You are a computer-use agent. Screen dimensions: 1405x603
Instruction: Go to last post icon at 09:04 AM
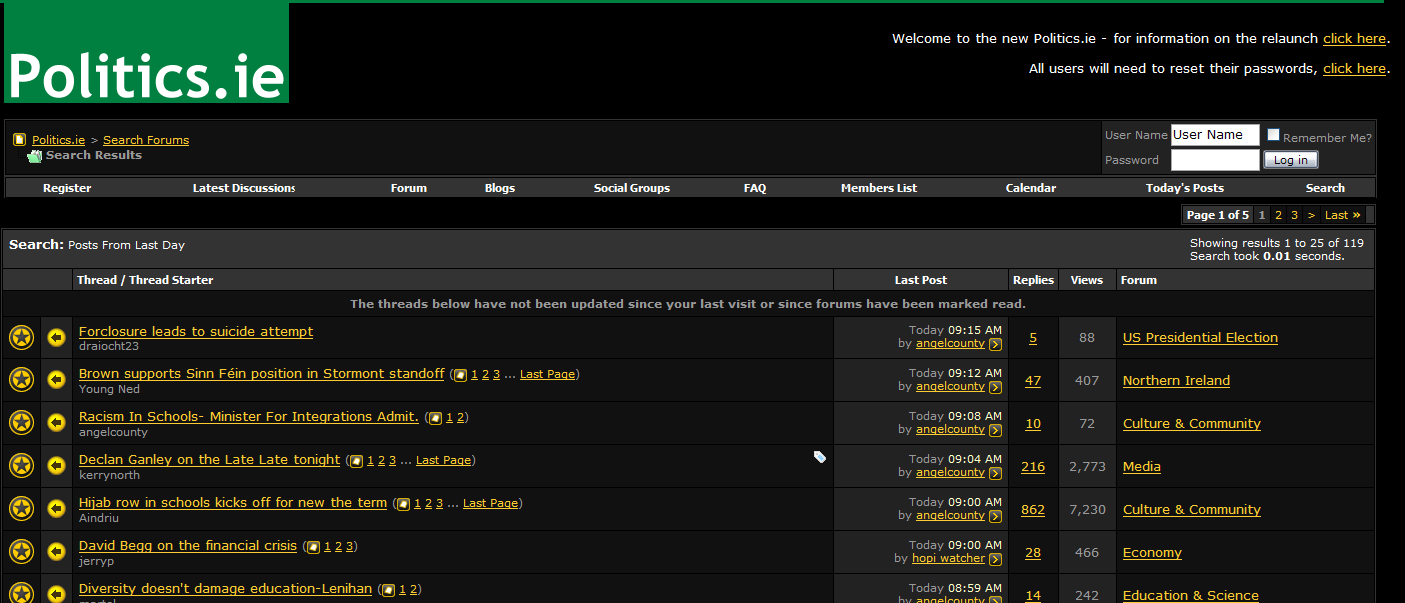tap(995, 473)
